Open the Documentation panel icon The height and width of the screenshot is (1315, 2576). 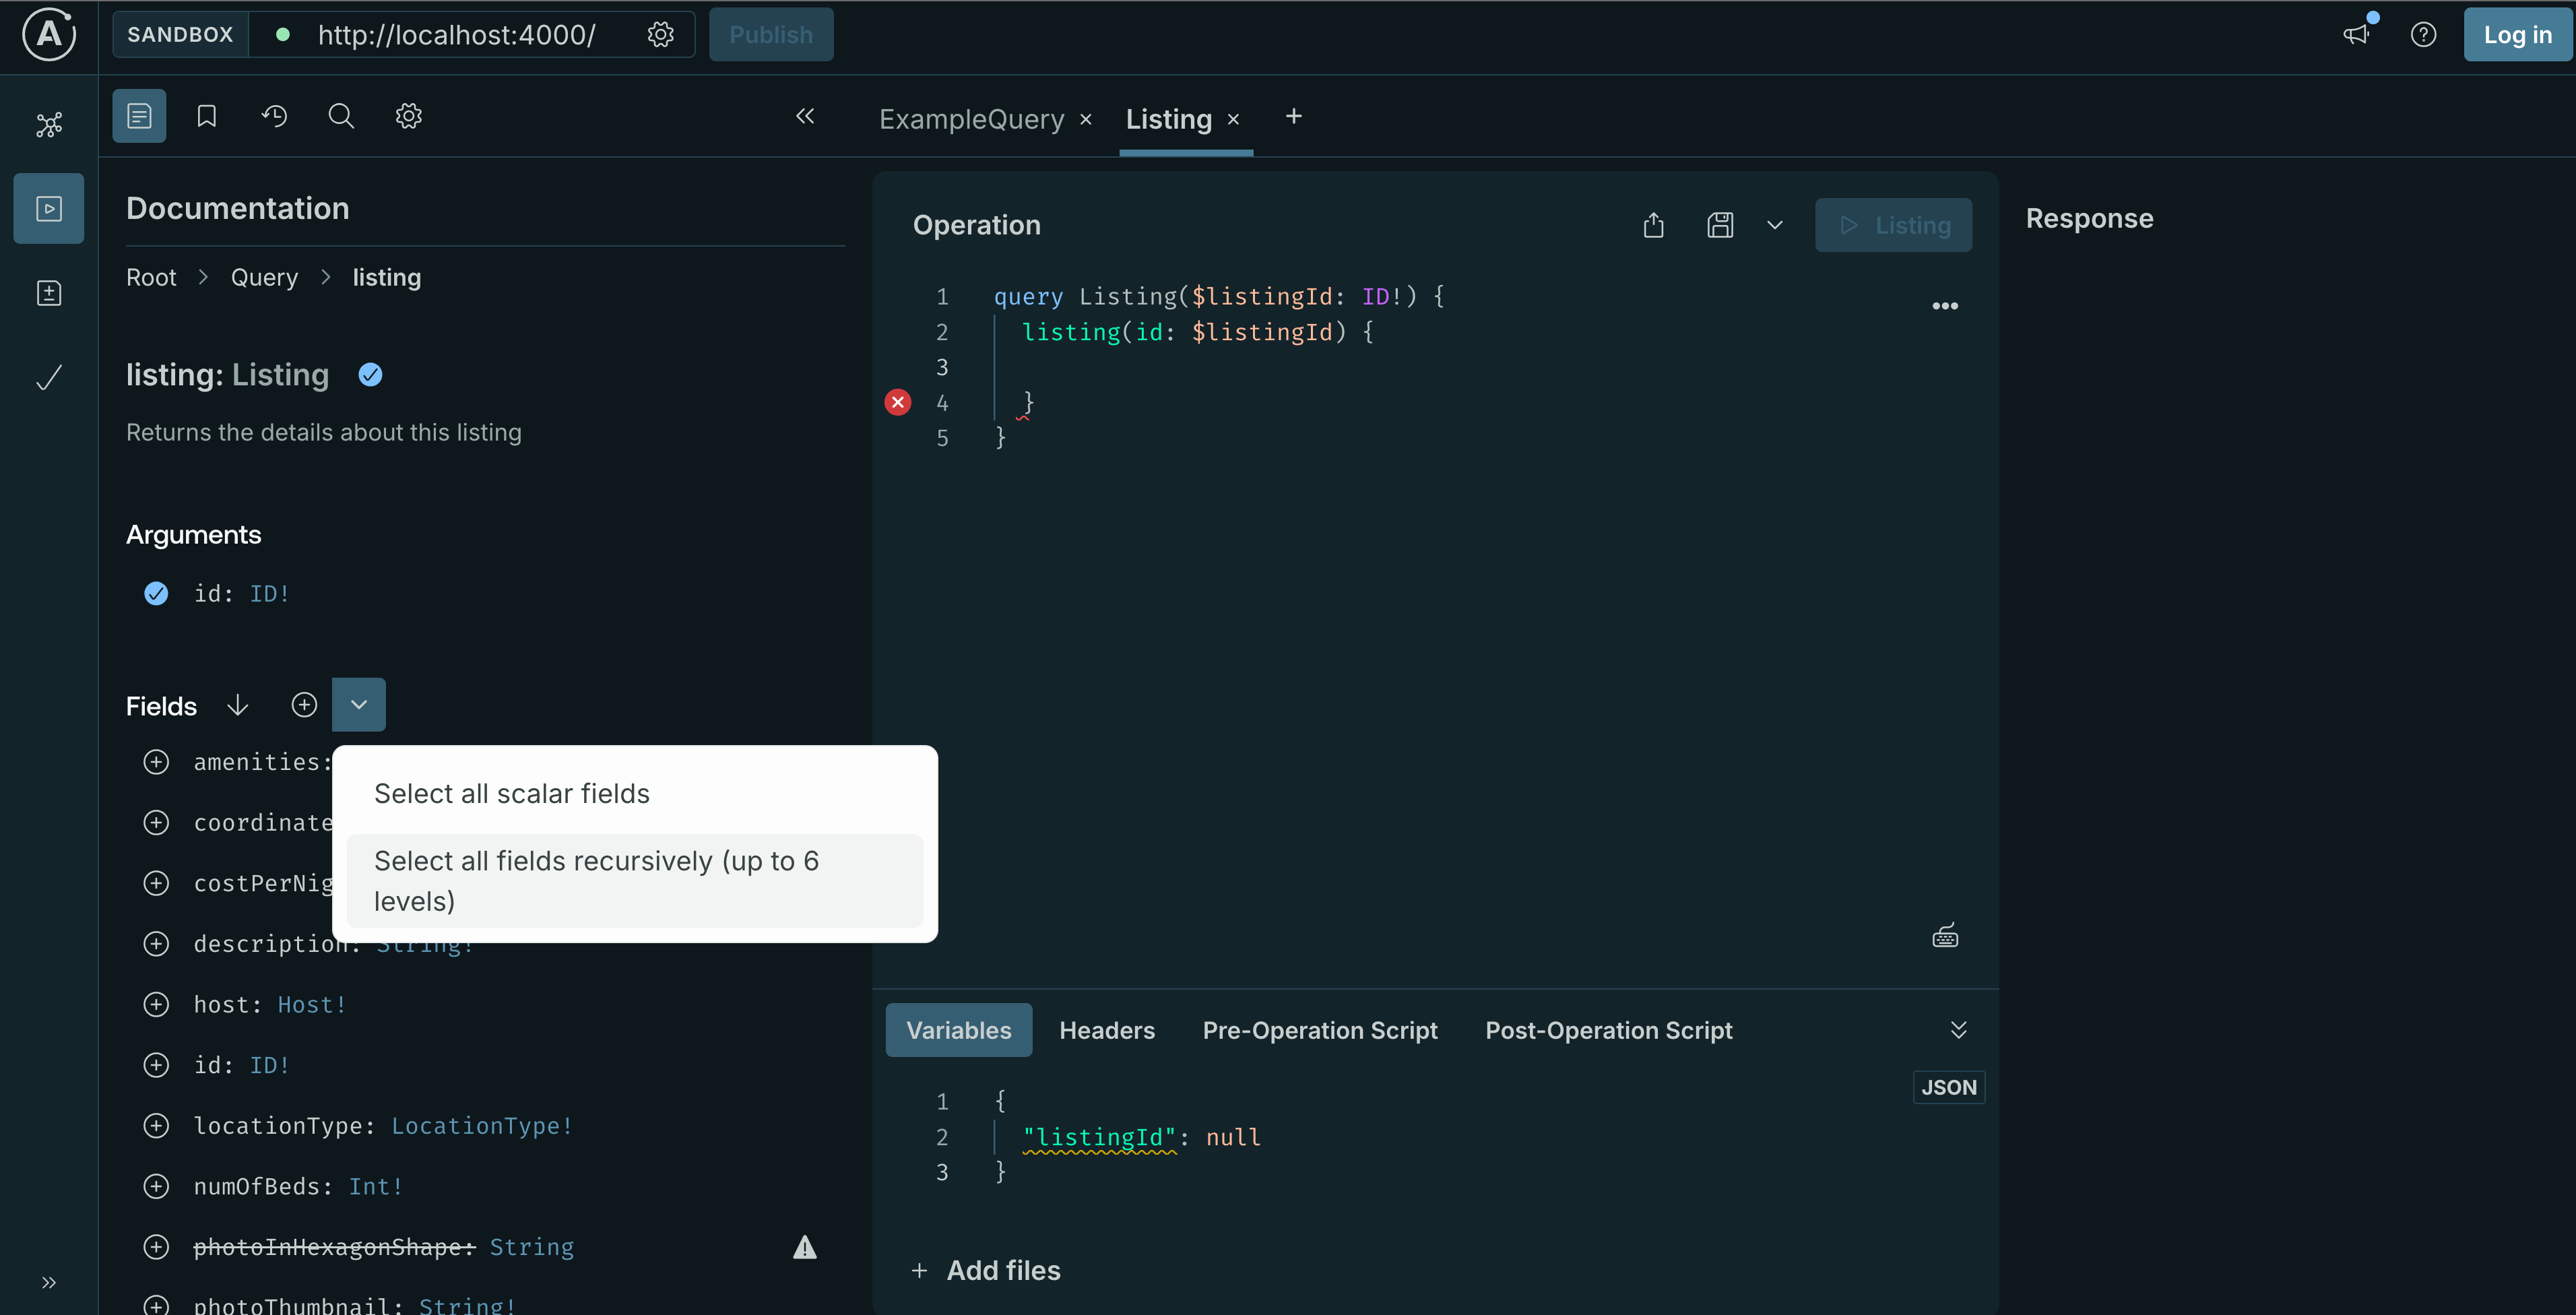139,115
